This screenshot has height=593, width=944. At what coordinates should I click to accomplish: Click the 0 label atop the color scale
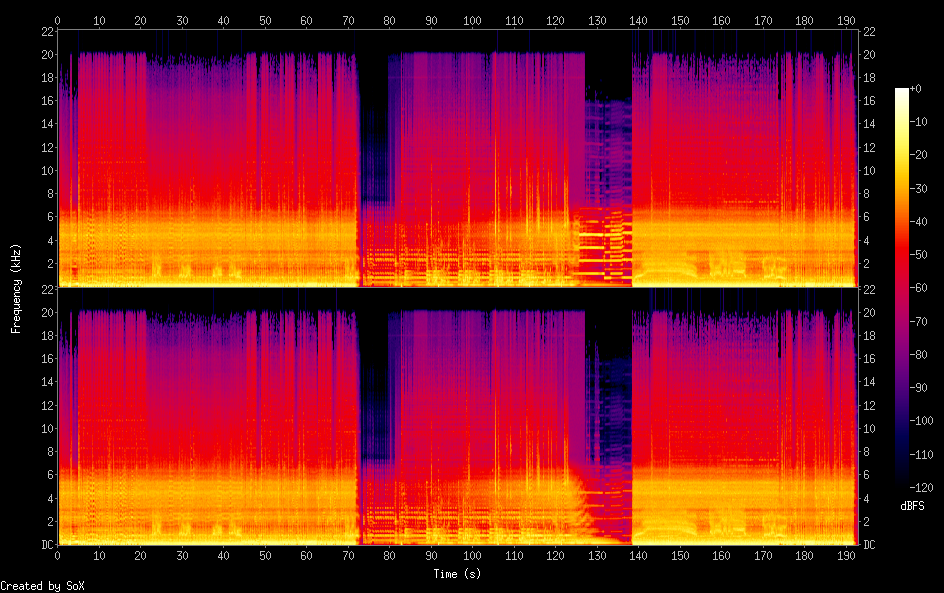tap(919, 89)
